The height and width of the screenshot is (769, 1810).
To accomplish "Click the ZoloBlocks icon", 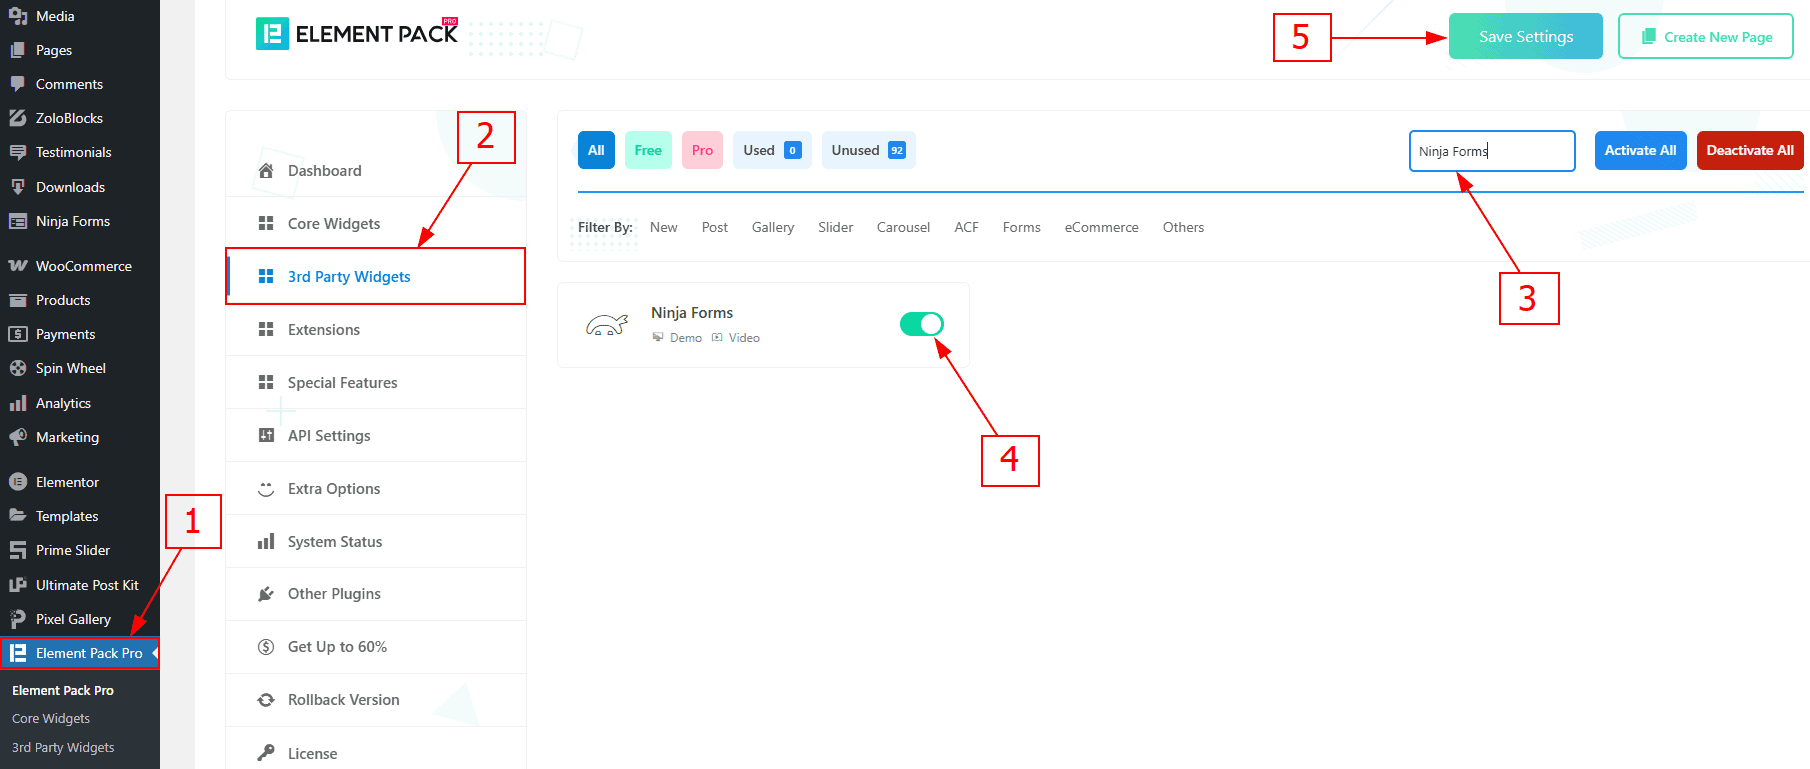I will pyautogui.click(x=18, y=118).
